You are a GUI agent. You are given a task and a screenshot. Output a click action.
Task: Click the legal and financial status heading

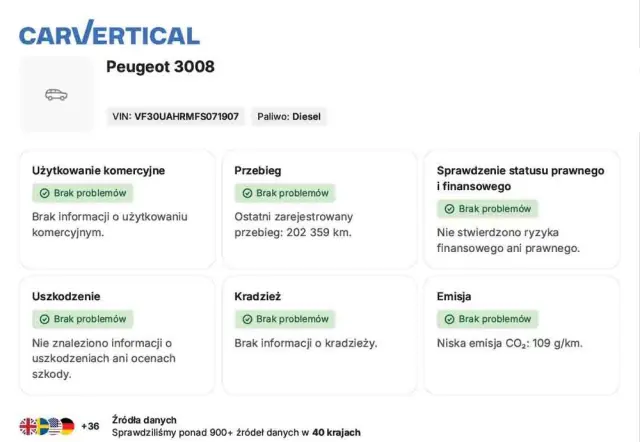520,178
